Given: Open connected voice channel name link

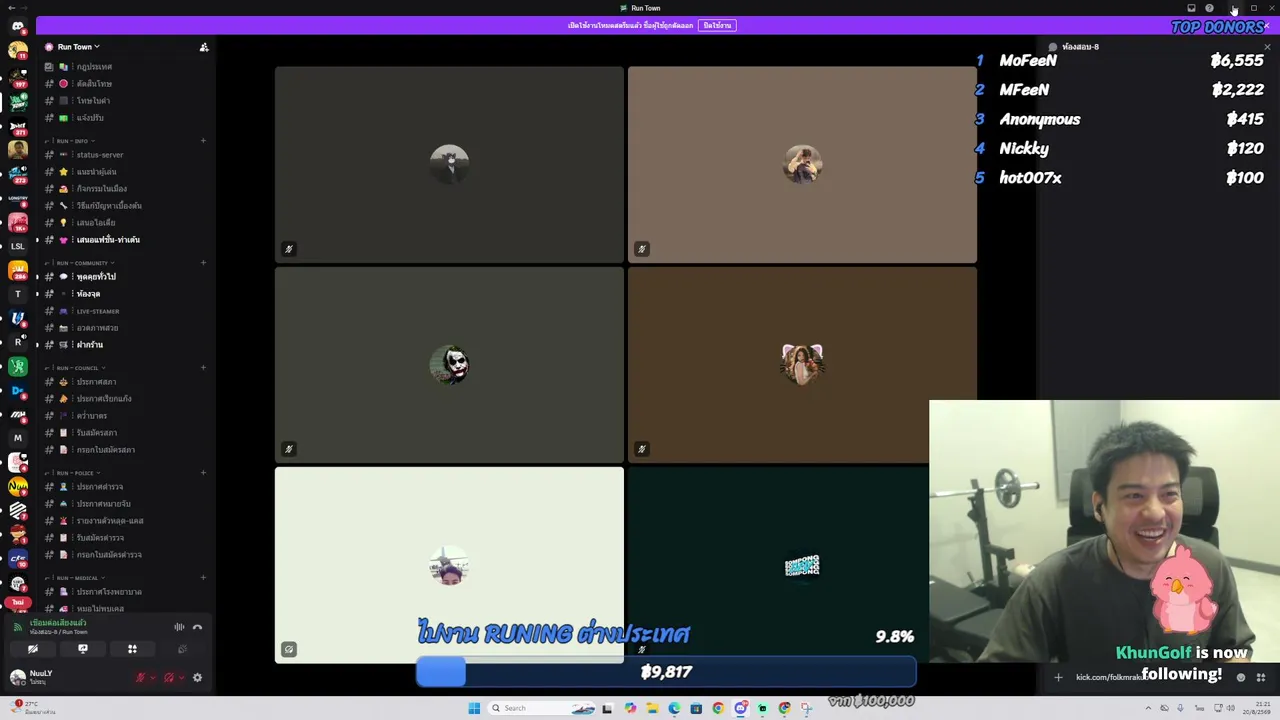Looking at the screenshot, I should [x=58, y=632].
